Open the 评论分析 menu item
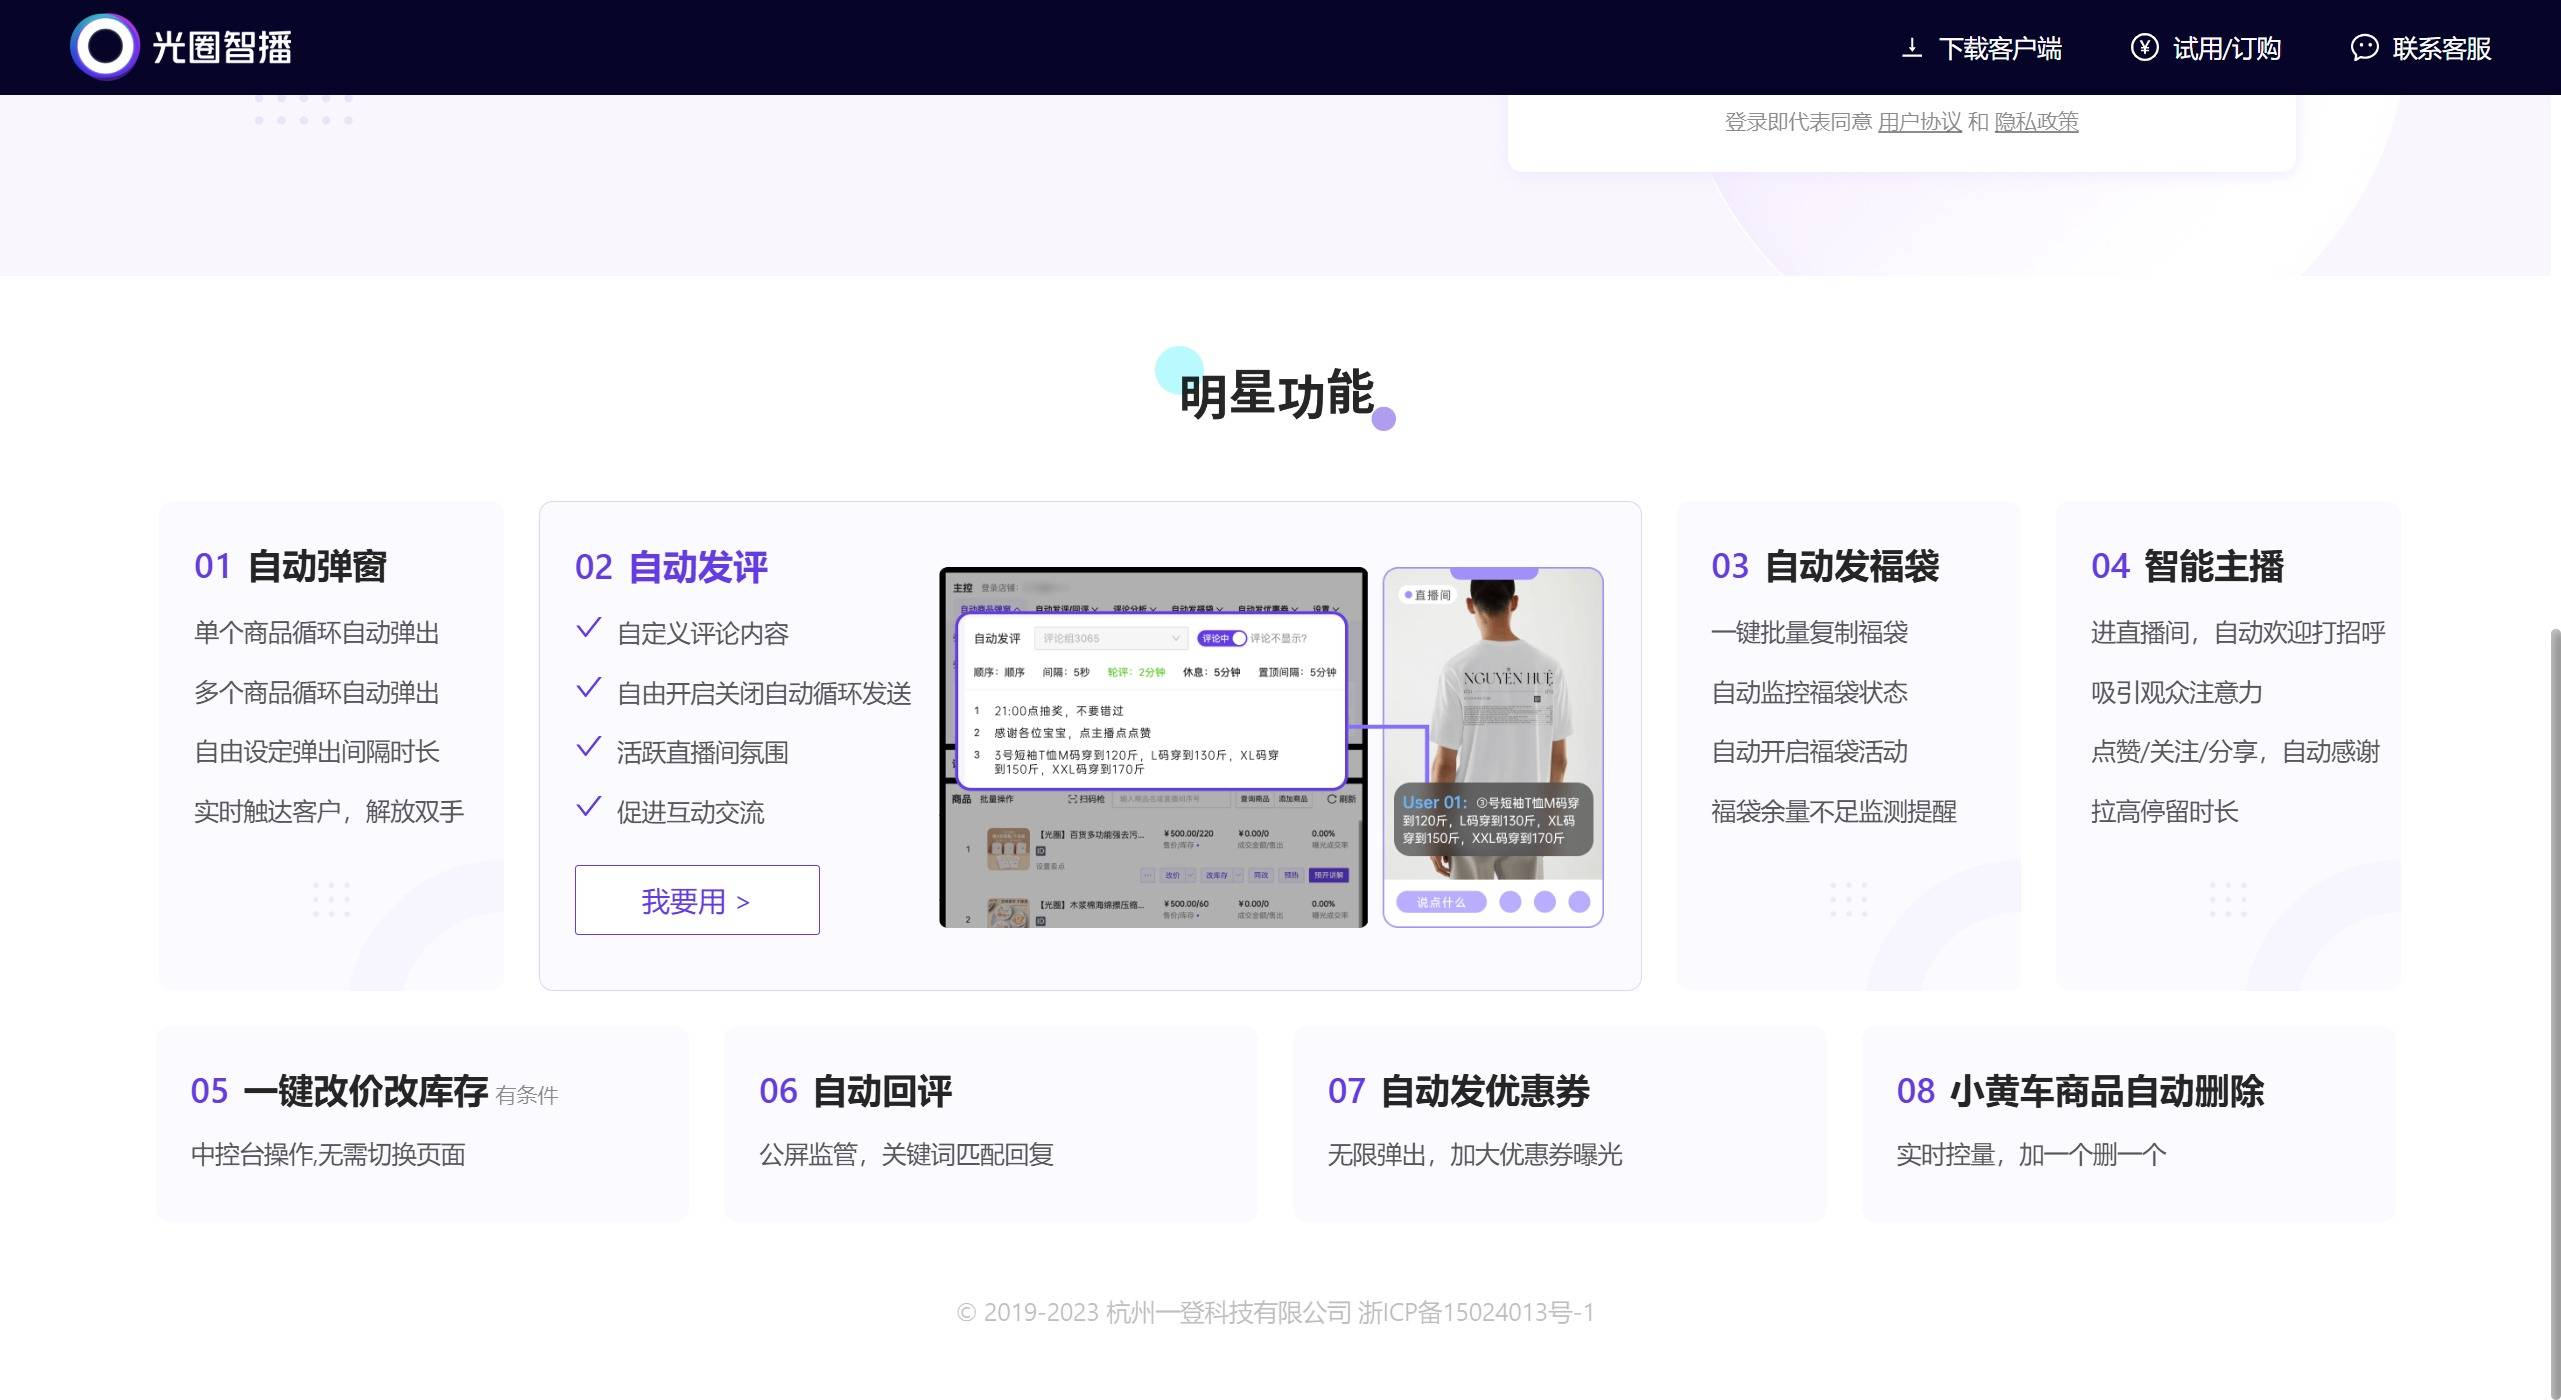The height and width of the screenshot is (1400, 2561). pos(1134,608)
